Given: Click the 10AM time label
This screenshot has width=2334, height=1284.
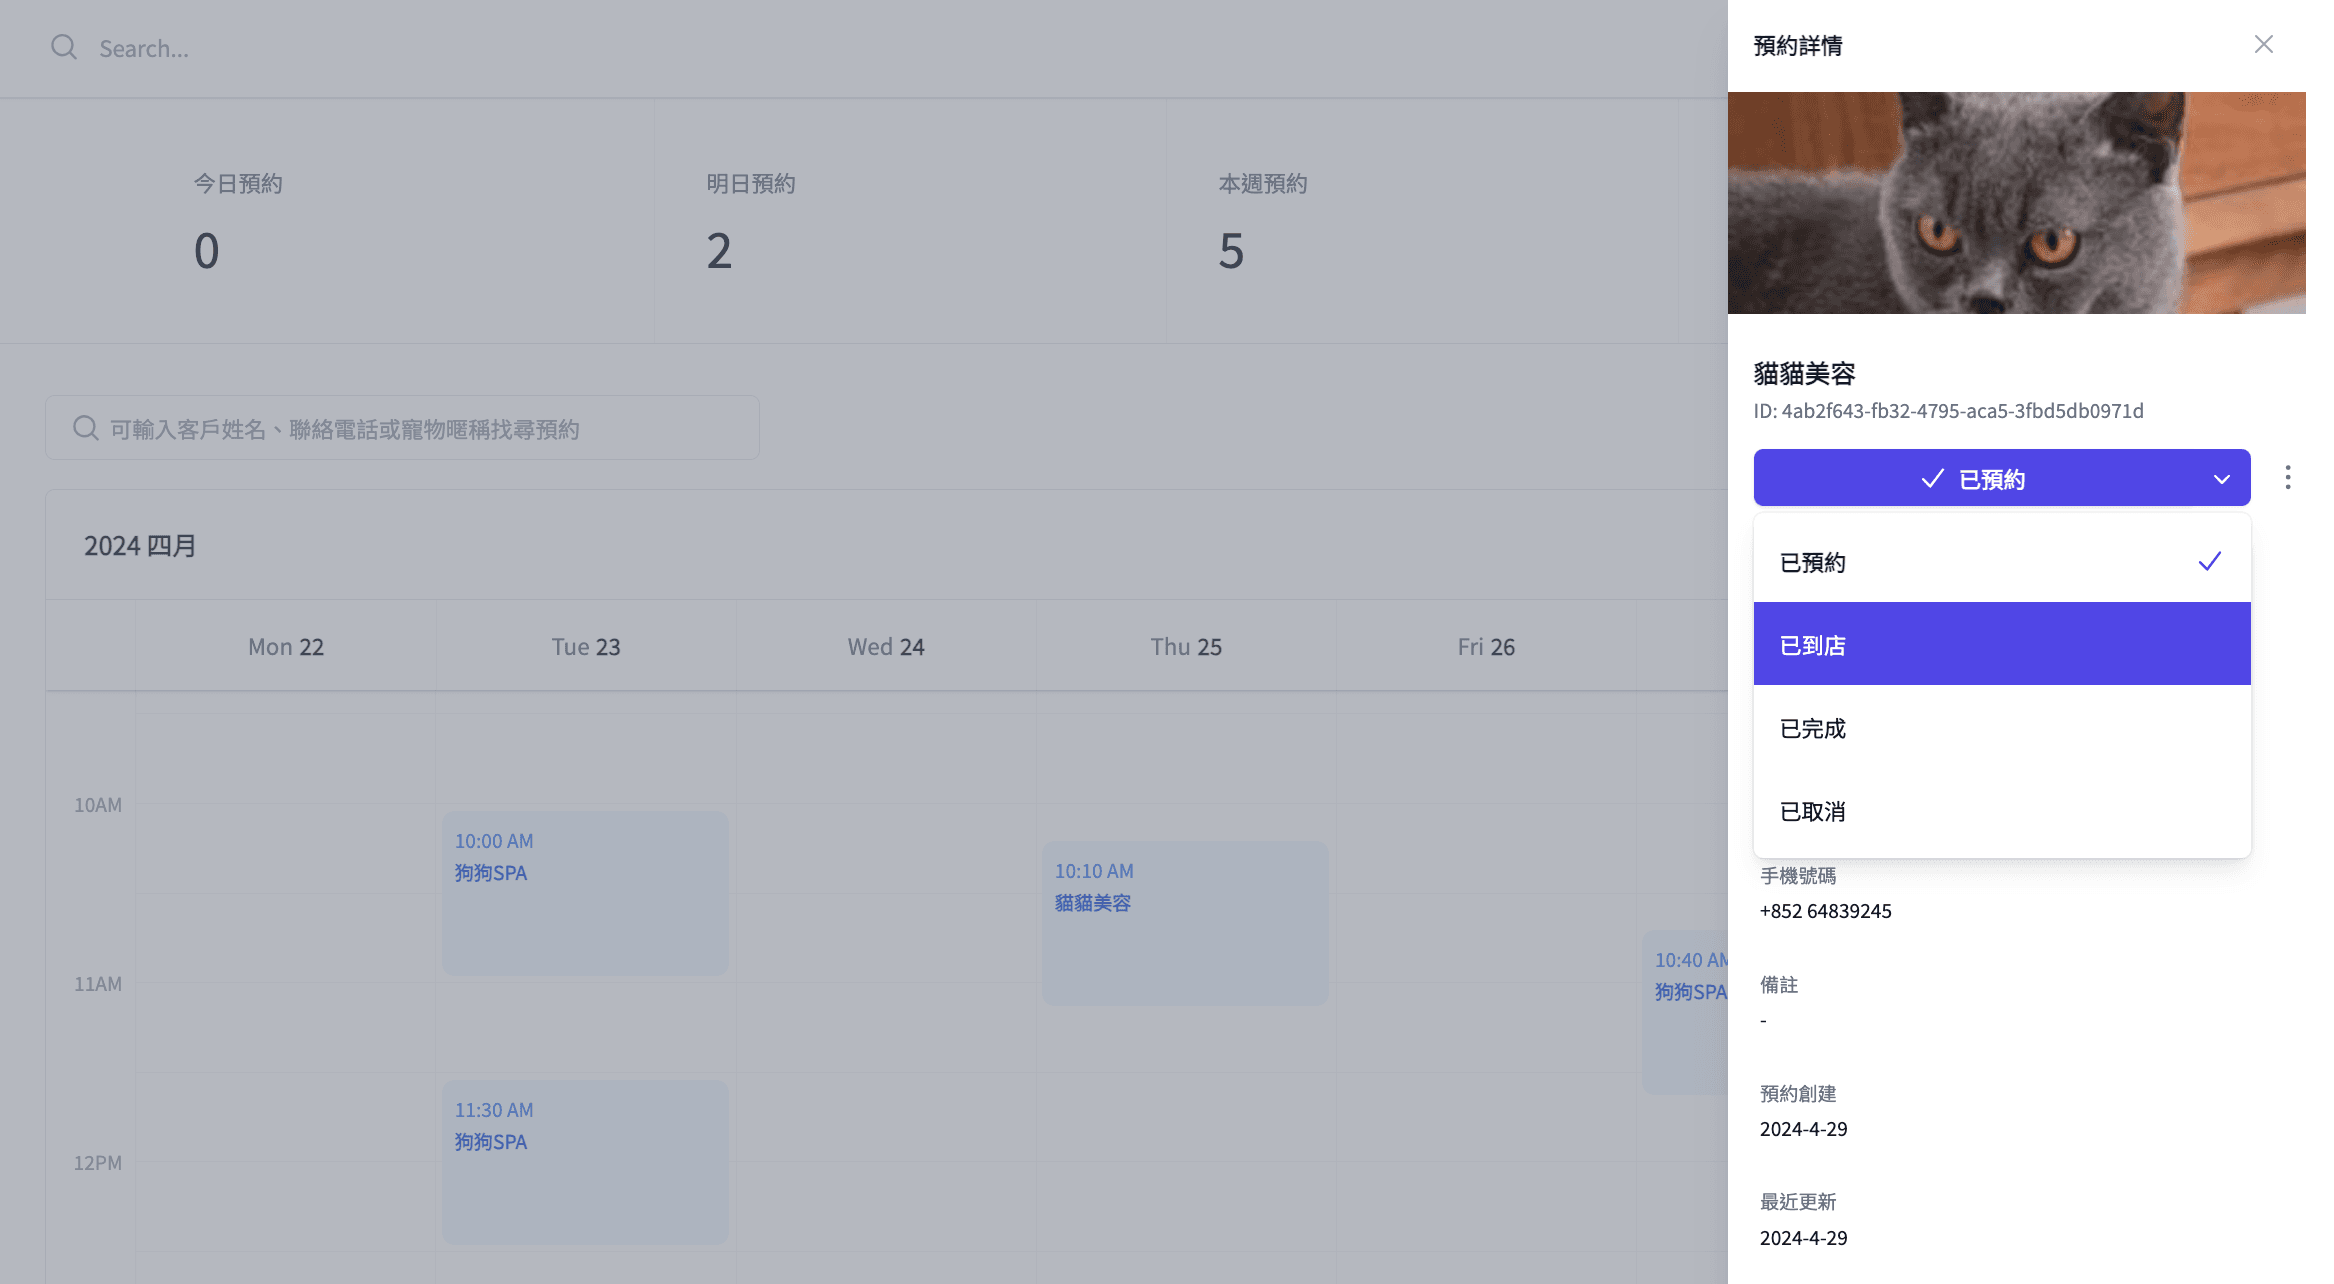Looking at the screenshot, I should [x=98, y=805].
